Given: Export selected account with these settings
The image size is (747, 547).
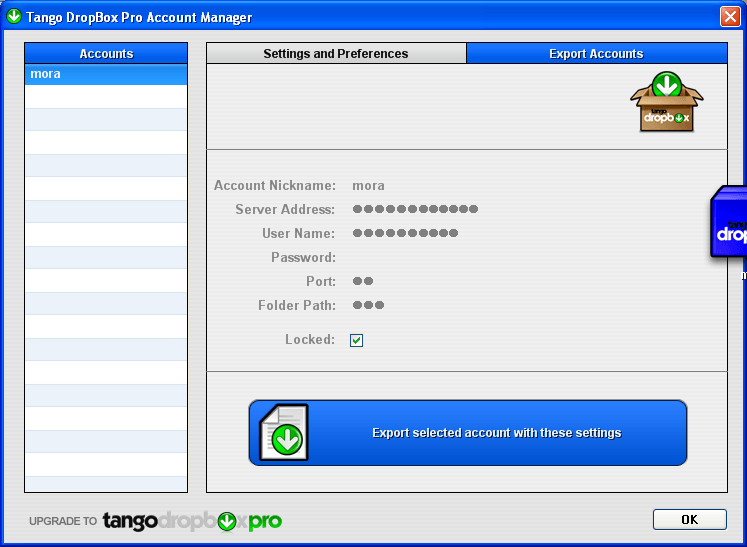Looking at the screenshot, I should click(468, 433).
